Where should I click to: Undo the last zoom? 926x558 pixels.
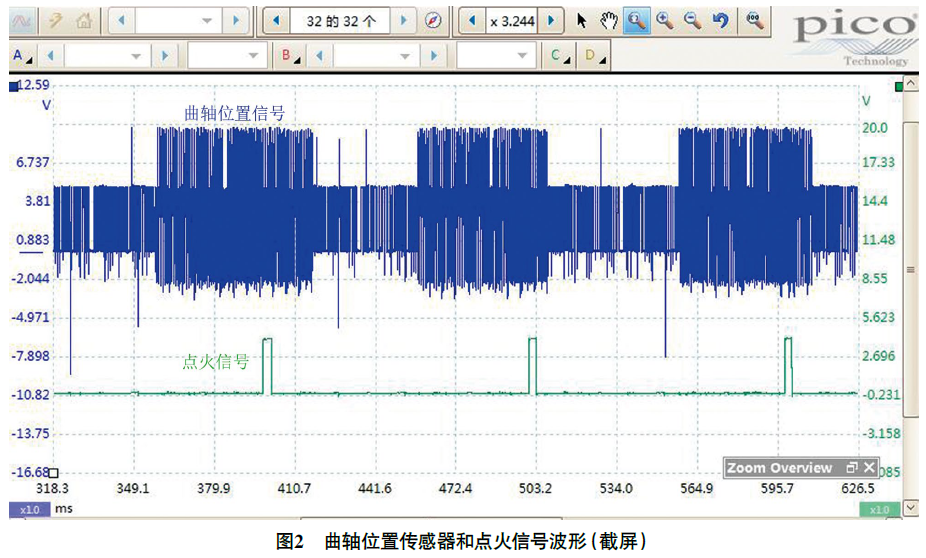click(x=720, y=21)
